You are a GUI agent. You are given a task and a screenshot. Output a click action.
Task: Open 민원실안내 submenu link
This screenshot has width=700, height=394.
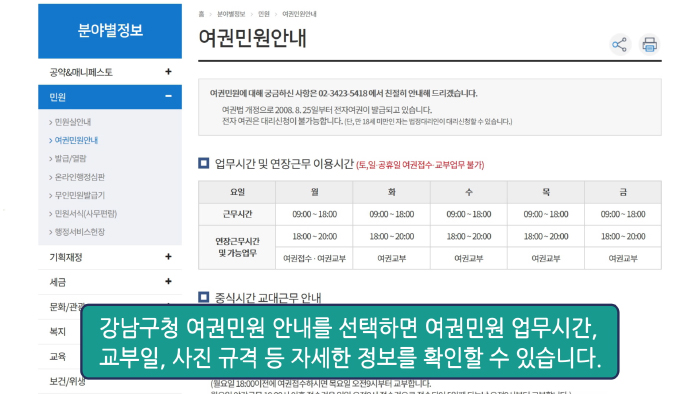72,122
